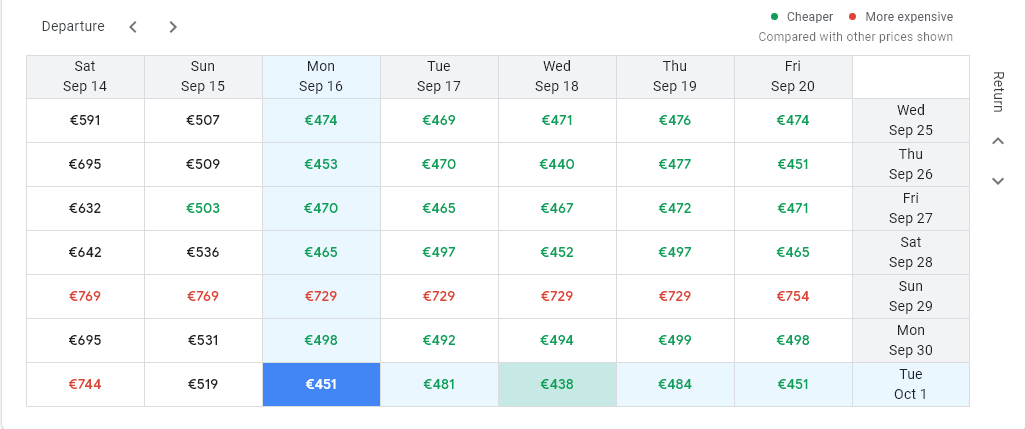Screen dimensions: 1025x429
Task: Select the €476 Thursday Sep 19 fare
Action: (675, 120)
